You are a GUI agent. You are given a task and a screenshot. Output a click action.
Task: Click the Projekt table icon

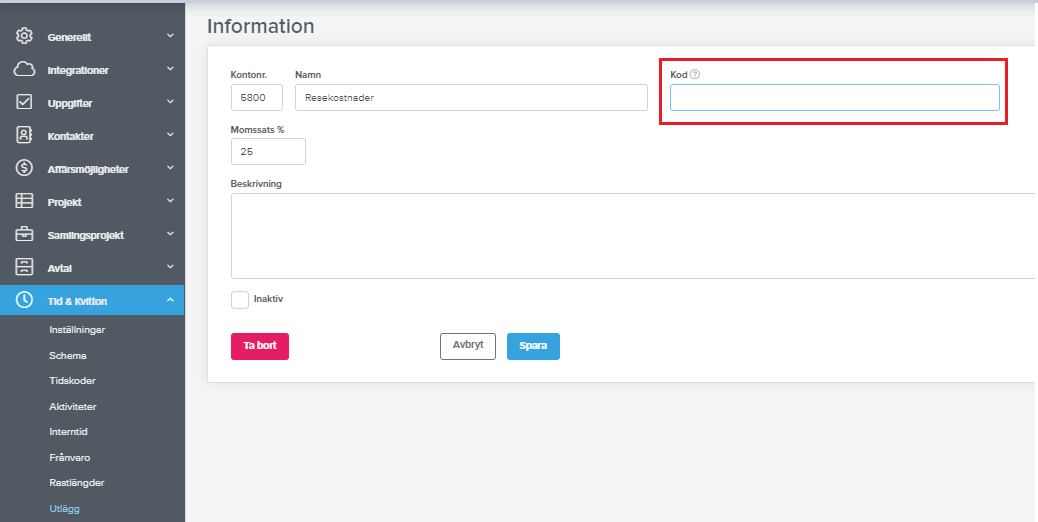tap(25, 202)
